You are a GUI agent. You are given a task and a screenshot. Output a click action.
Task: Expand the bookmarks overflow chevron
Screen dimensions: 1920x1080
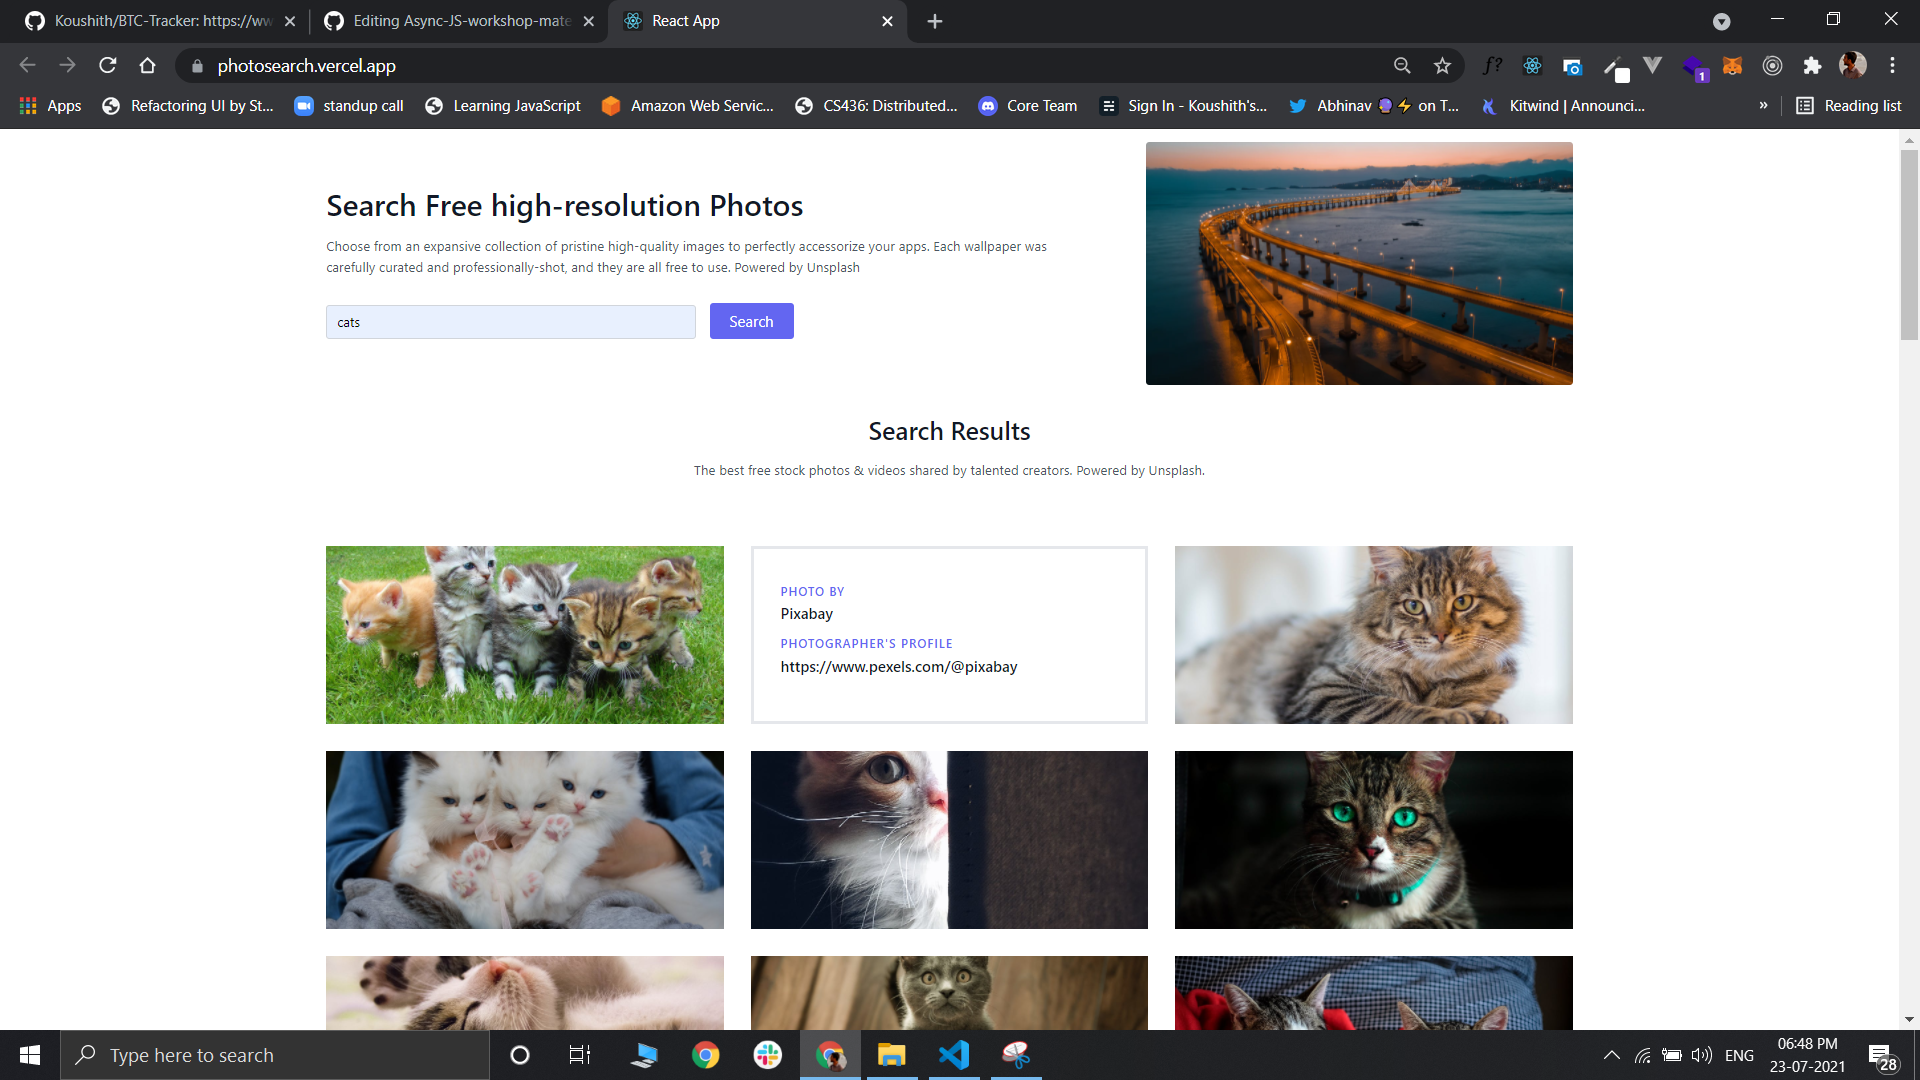click(x=1765, y=105)
